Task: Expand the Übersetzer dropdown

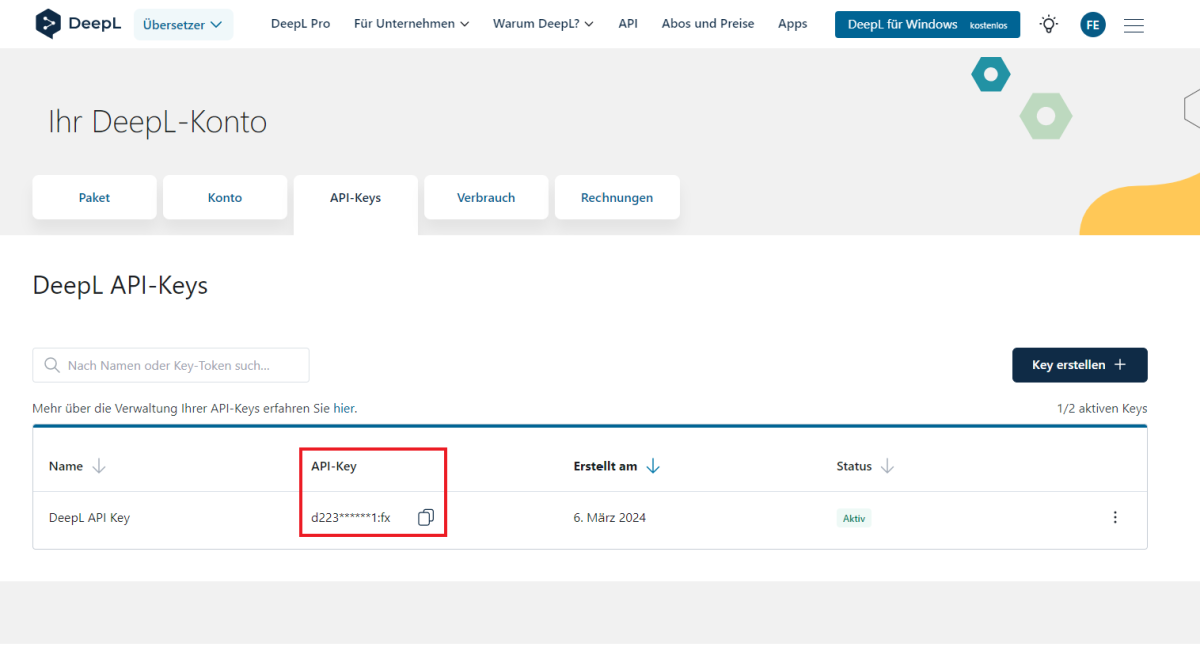Action: (x=183, y=24)
